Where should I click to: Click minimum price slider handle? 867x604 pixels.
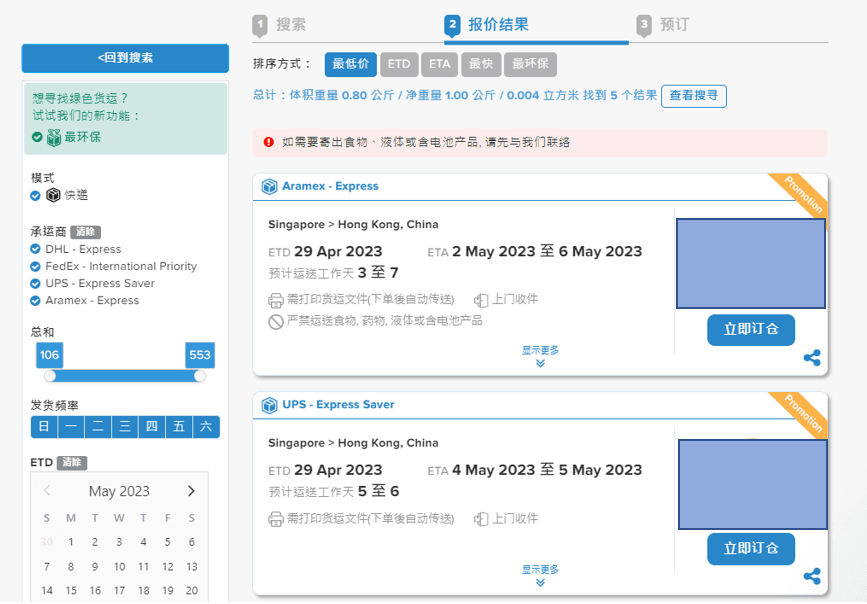[x=50, y=376]
